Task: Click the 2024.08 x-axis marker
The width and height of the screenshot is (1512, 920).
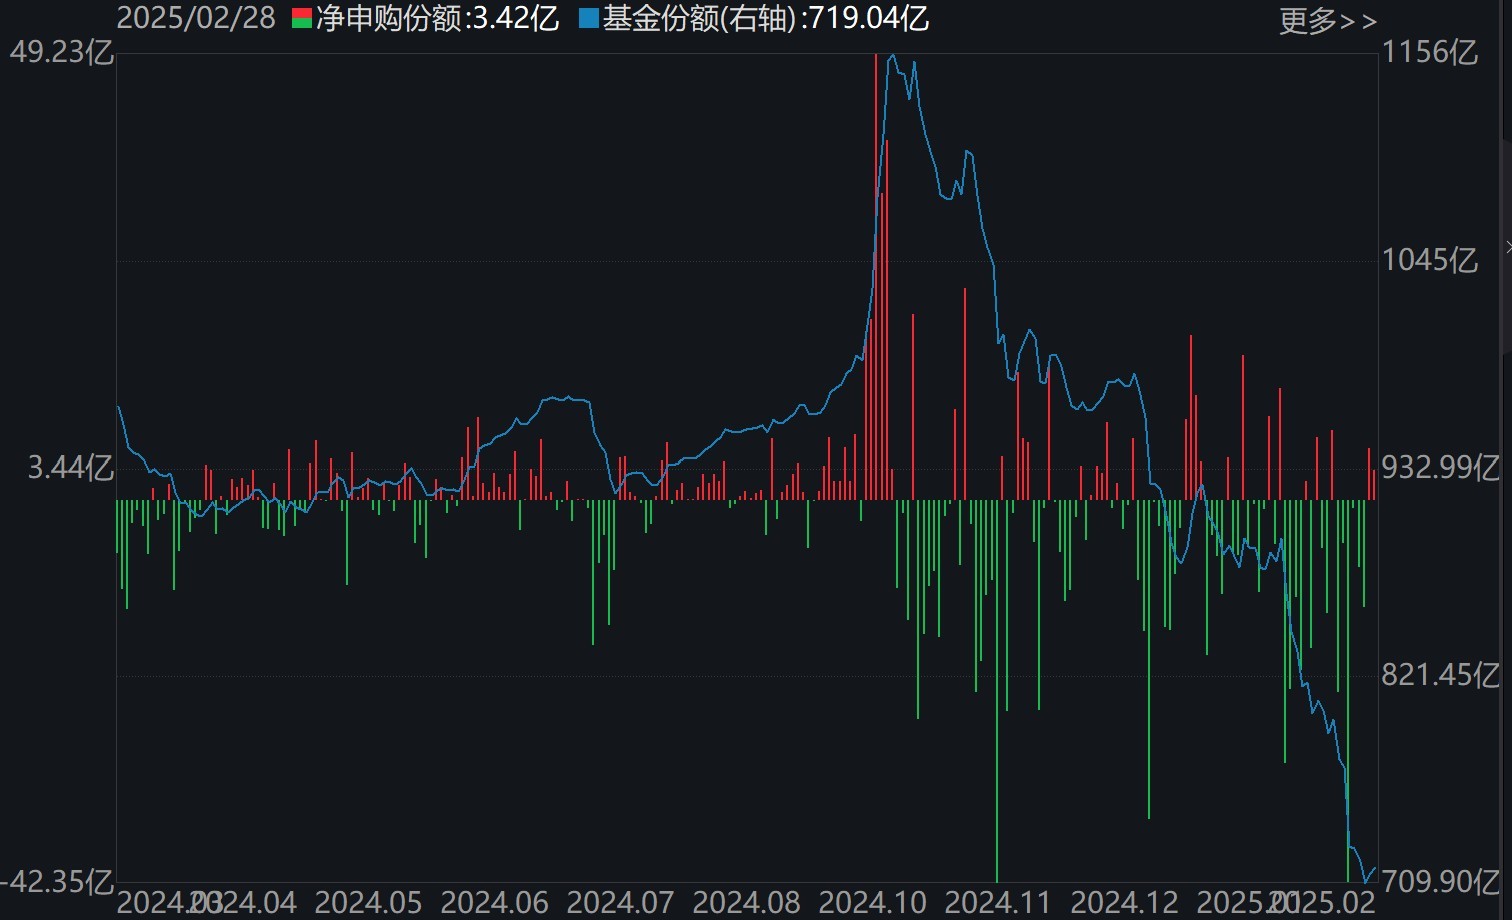Action: [x=747, y=903]
